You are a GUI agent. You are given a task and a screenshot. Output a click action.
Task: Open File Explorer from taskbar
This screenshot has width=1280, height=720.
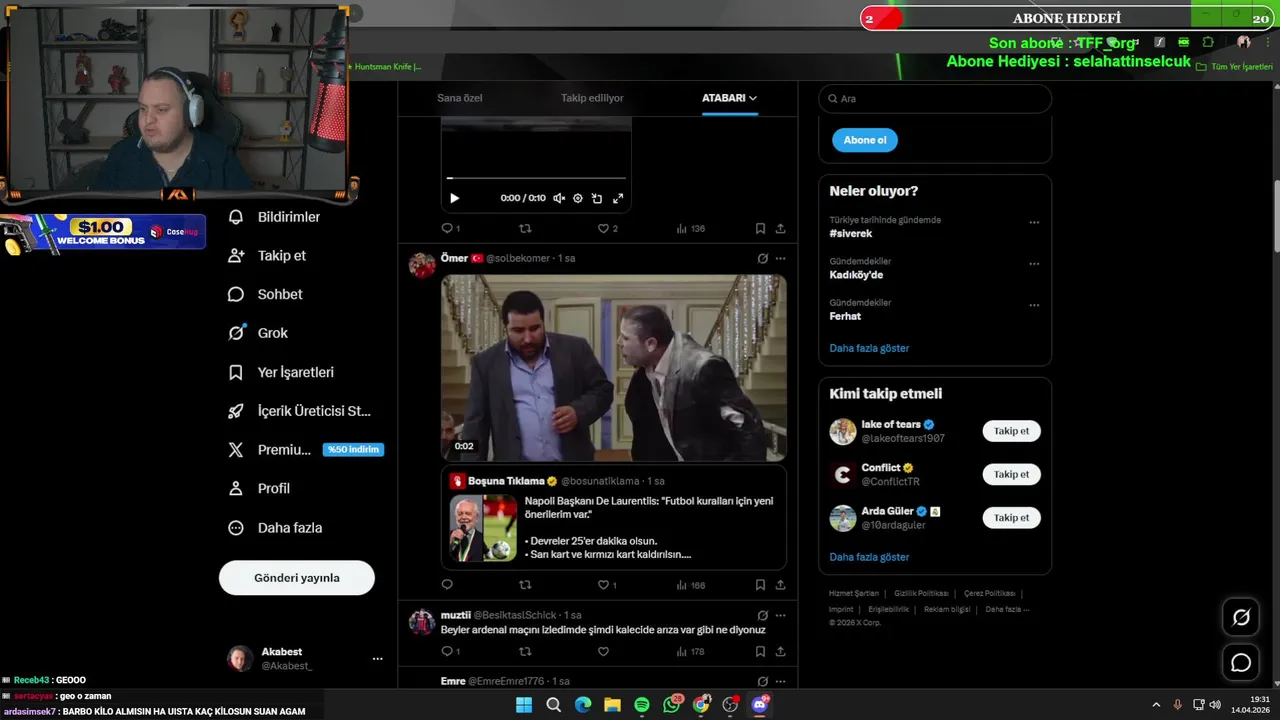point(612,705)
